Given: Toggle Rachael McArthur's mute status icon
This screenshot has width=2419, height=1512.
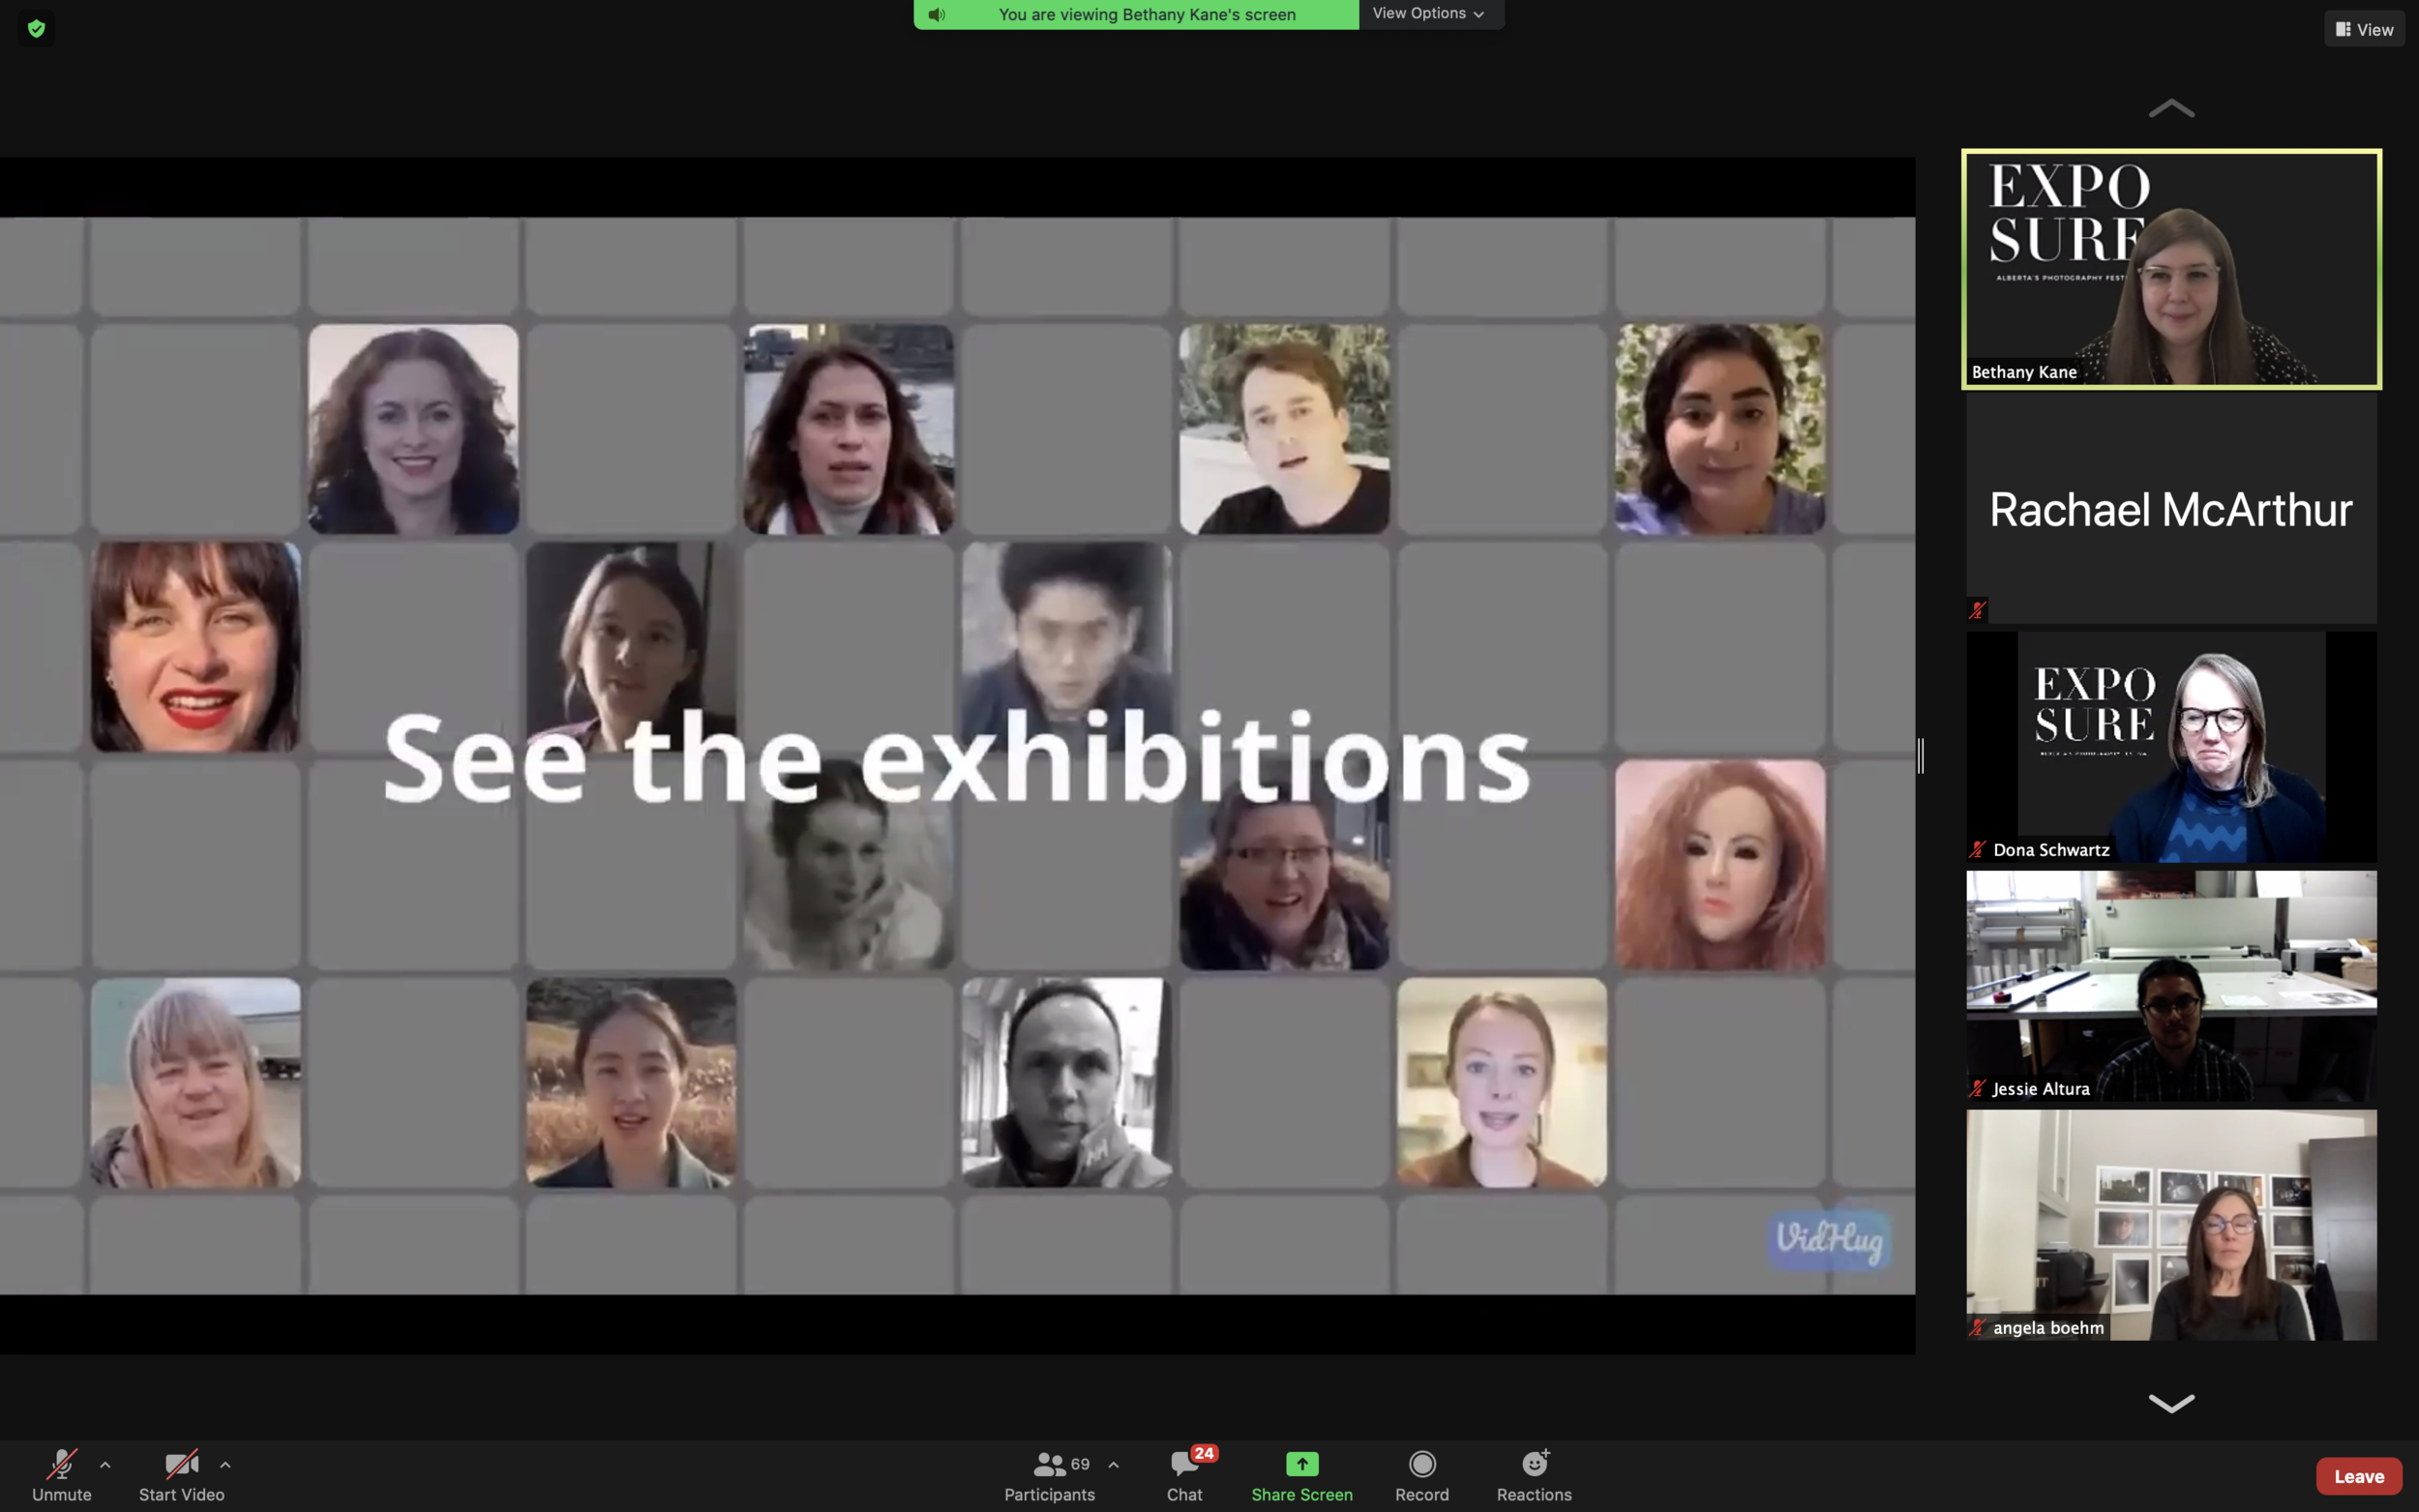Looking at the screenshot, I should [1977, 610].
